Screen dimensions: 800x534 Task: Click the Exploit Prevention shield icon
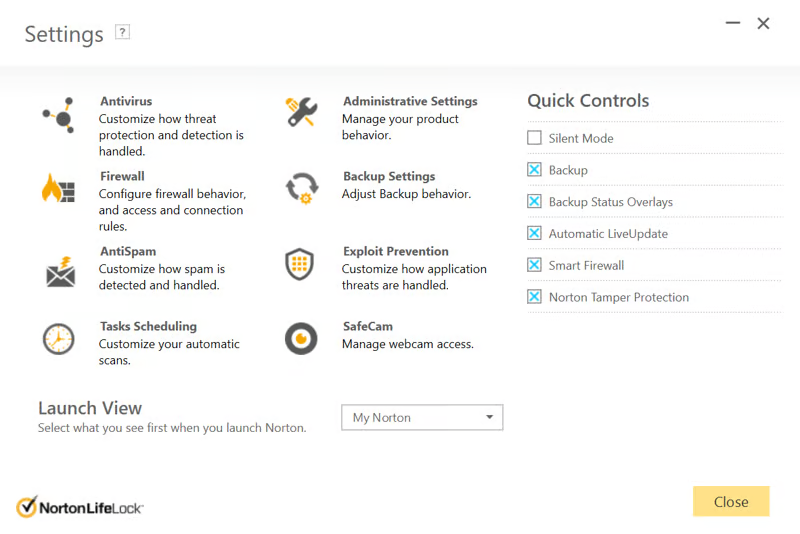click(300, 264)
